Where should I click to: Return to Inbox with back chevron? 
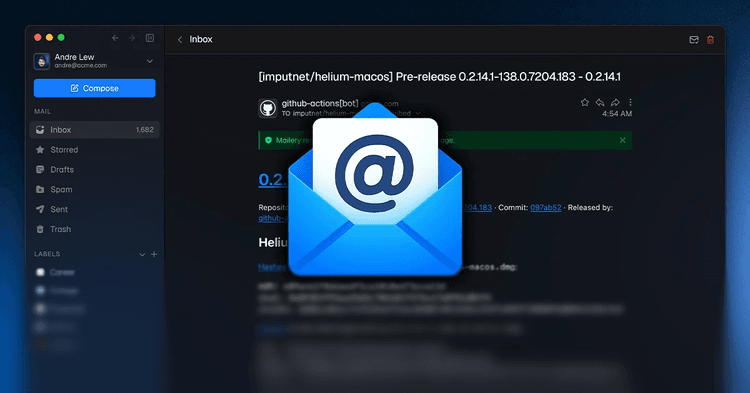(x=180, y=40)
